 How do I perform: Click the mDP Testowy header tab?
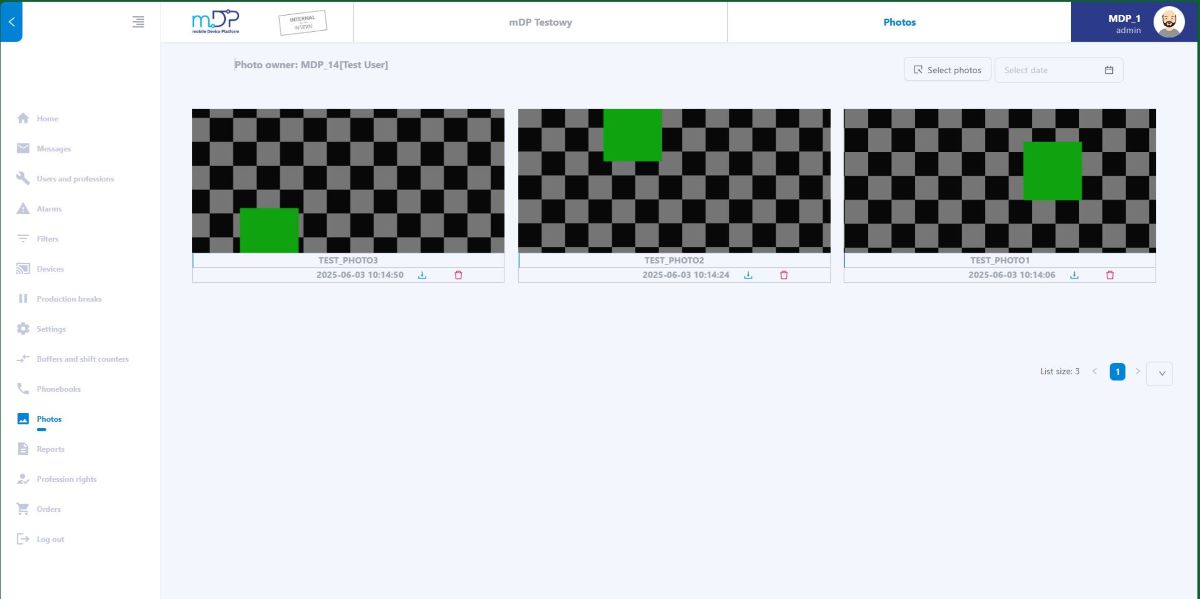coord(540,22)
